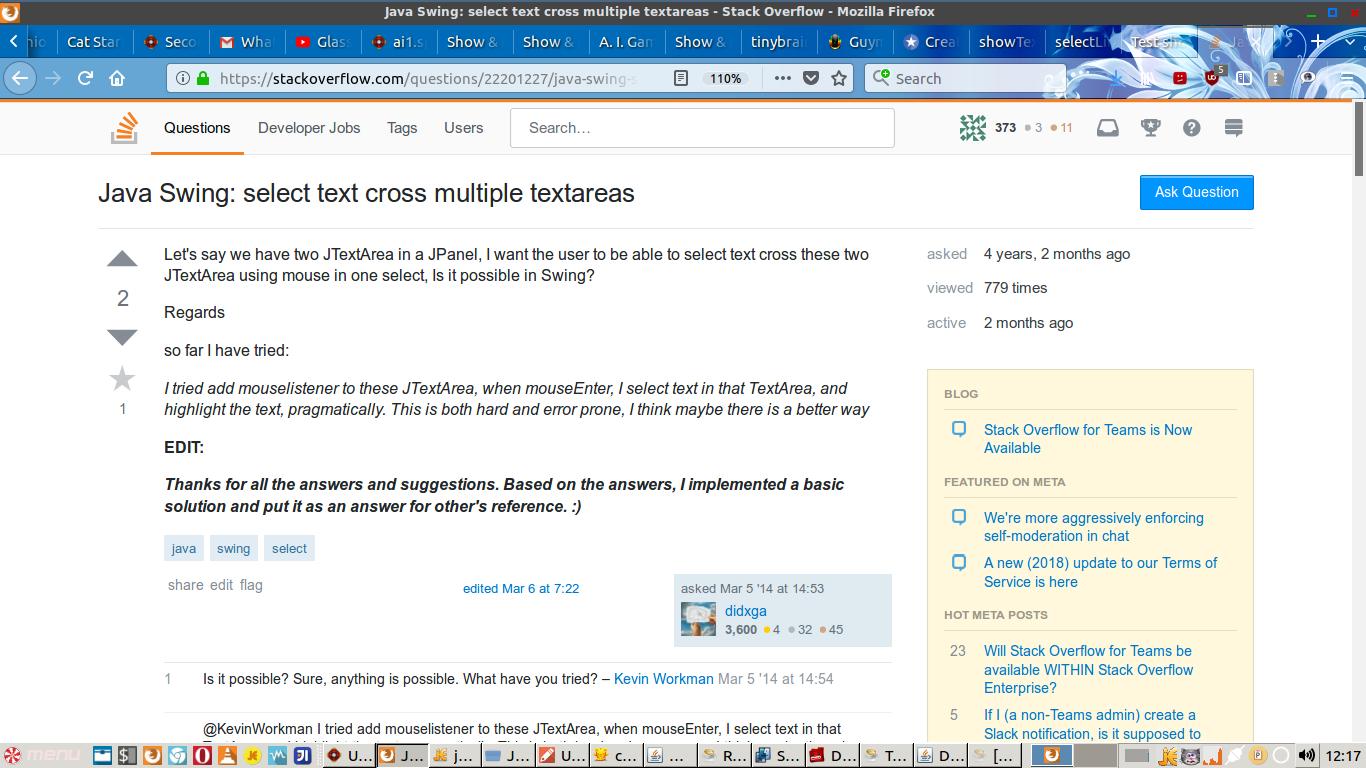This screenshot has width=1366, height=768.
Task: Open the achievements trophy icon
Action: [1150, 128]
